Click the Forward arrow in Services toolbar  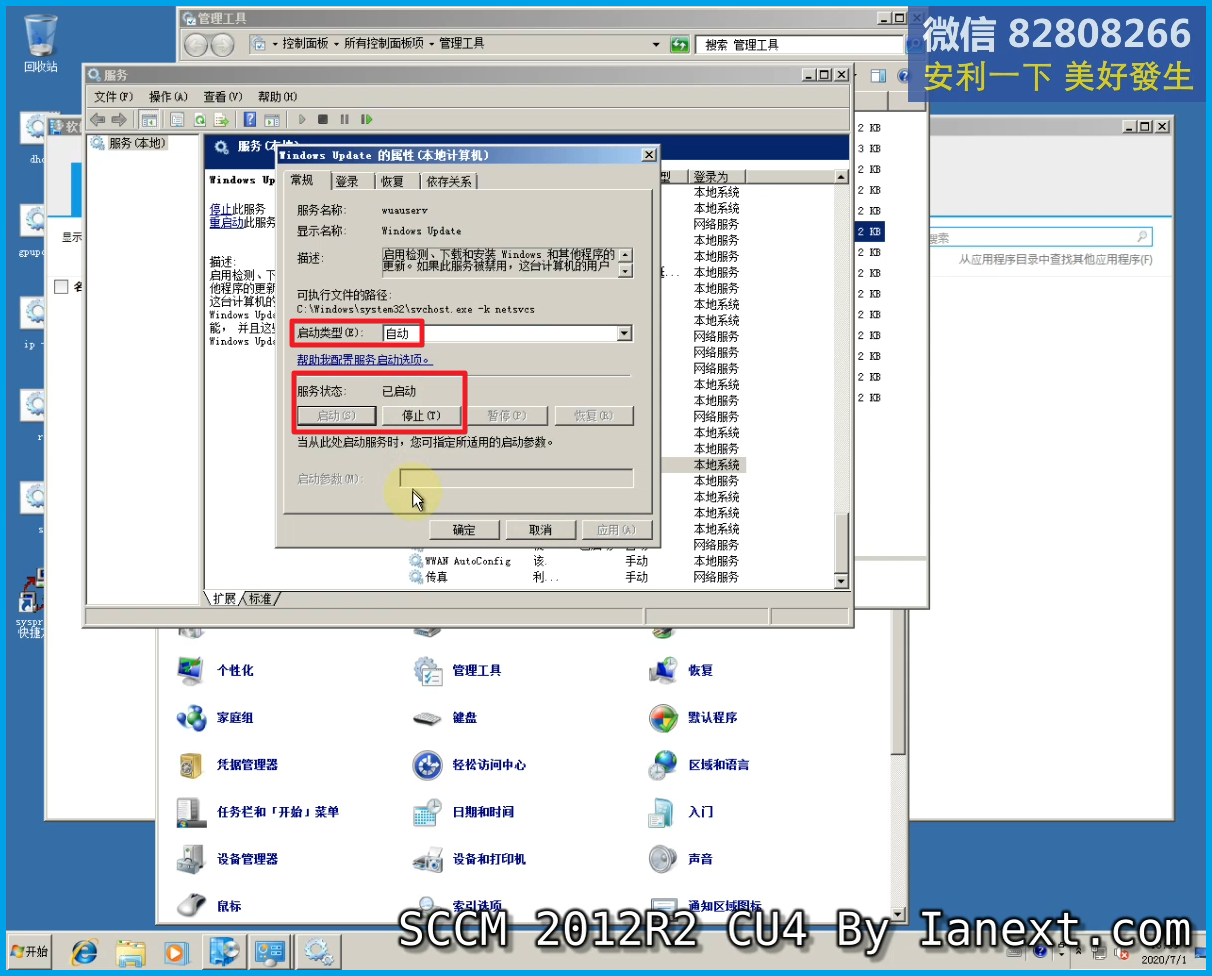119,119
